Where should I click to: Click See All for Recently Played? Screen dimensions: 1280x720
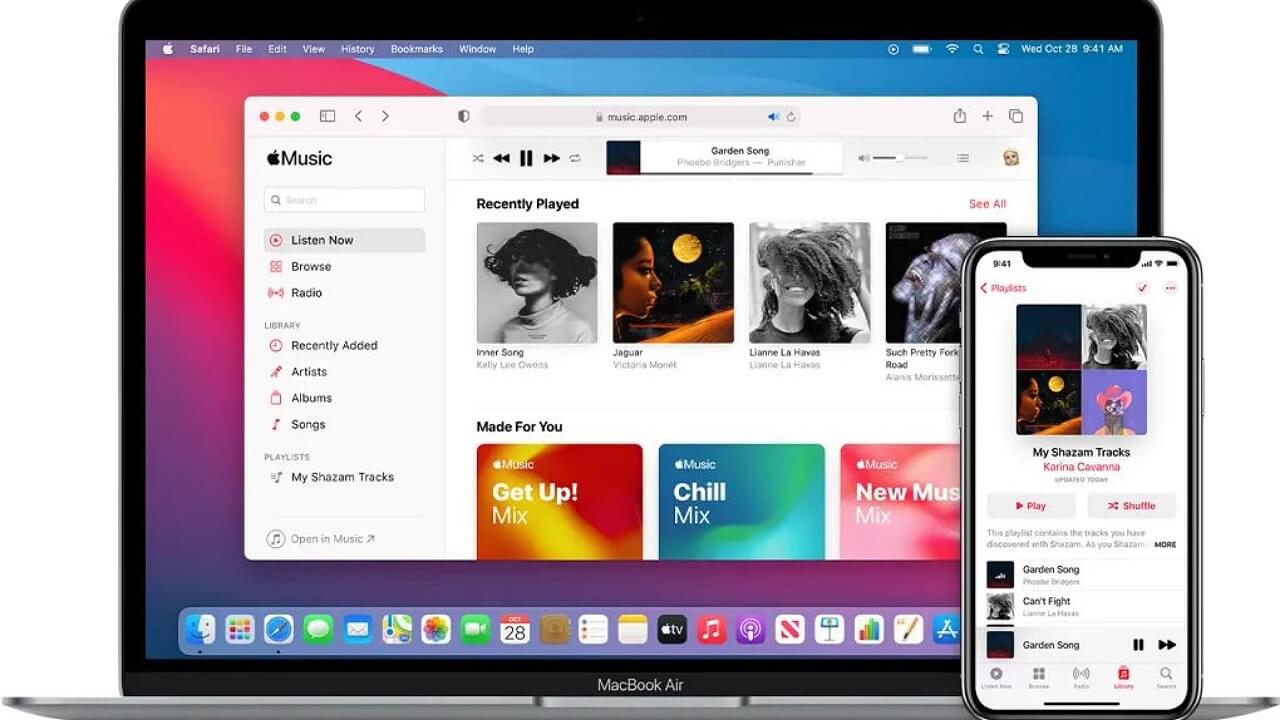click(x=987, y=204)
